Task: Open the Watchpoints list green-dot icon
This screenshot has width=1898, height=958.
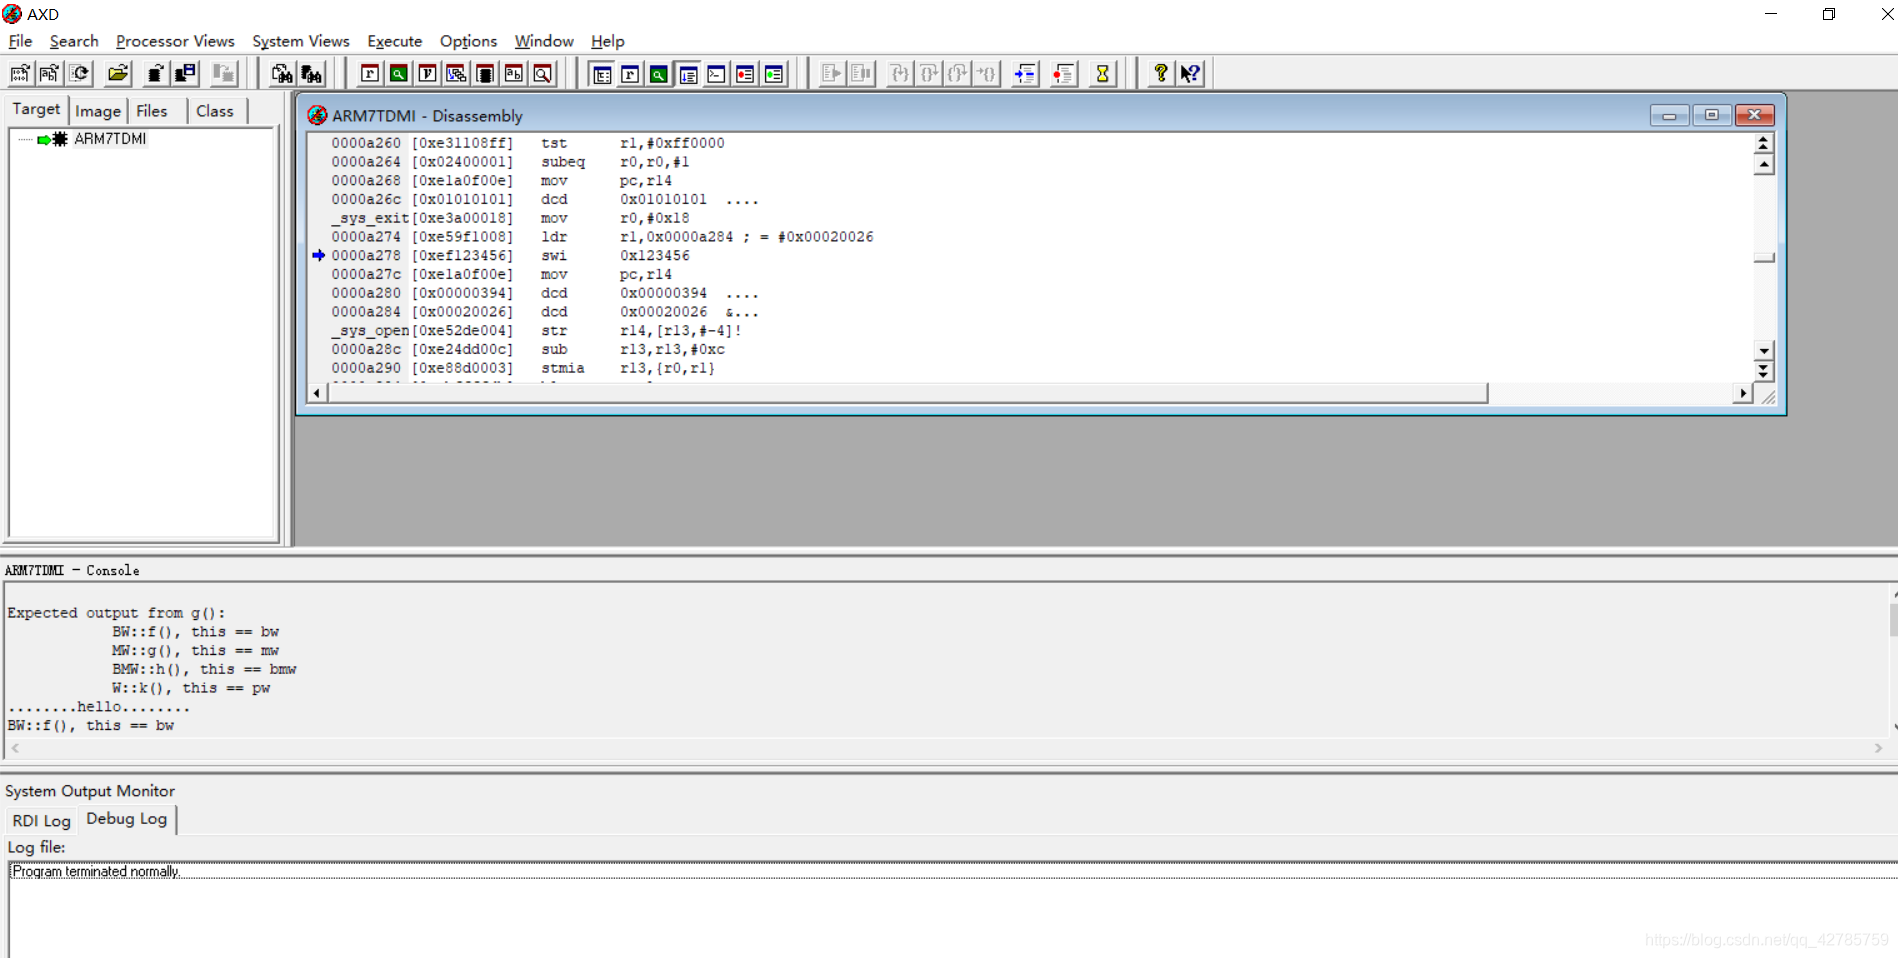Action: 775,74
